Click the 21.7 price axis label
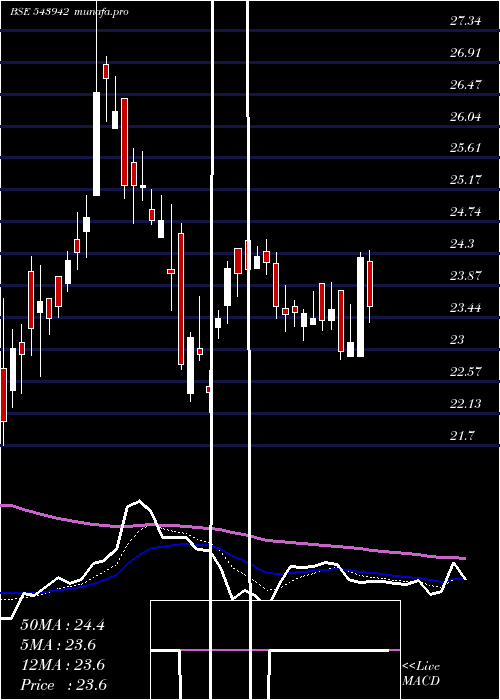500x700 pixels. pyautogui.click(x=462, y=435)
